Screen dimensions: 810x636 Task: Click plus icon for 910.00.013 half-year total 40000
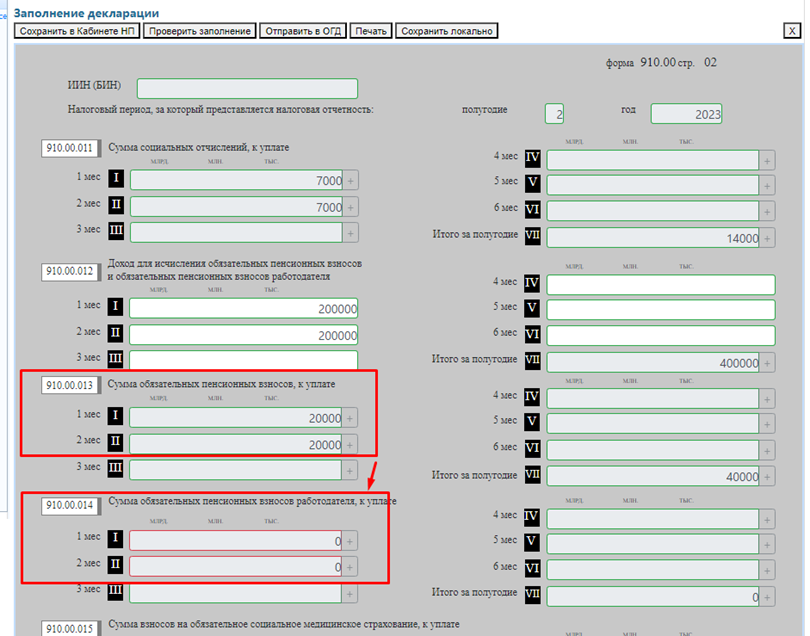click(767, 477)
